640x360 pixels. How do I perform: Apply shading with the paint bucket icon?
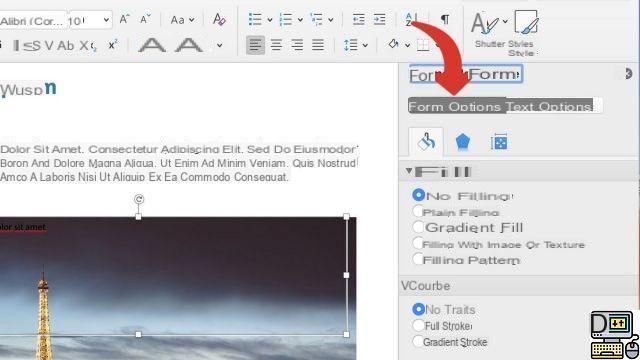pos(393,44)
